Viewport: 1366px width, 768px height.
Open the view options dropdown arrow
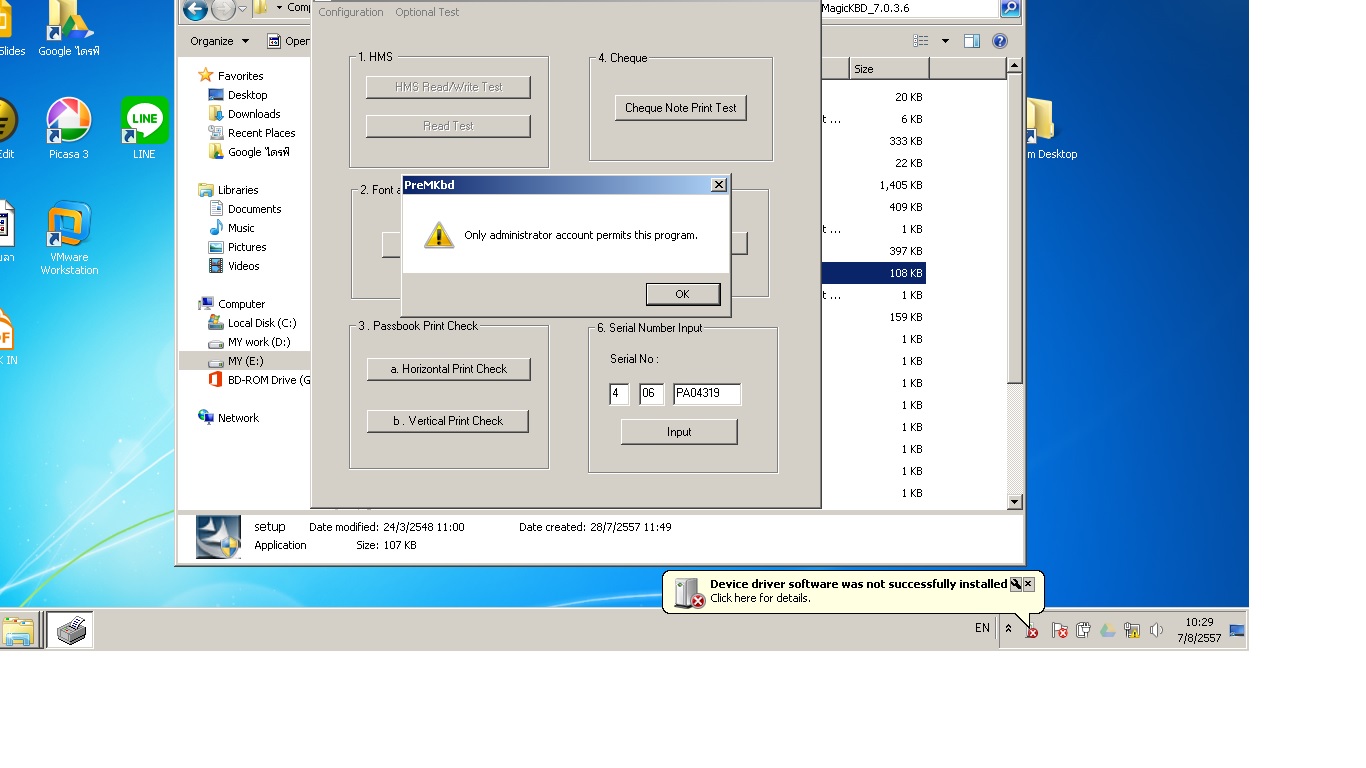(945, 41)
